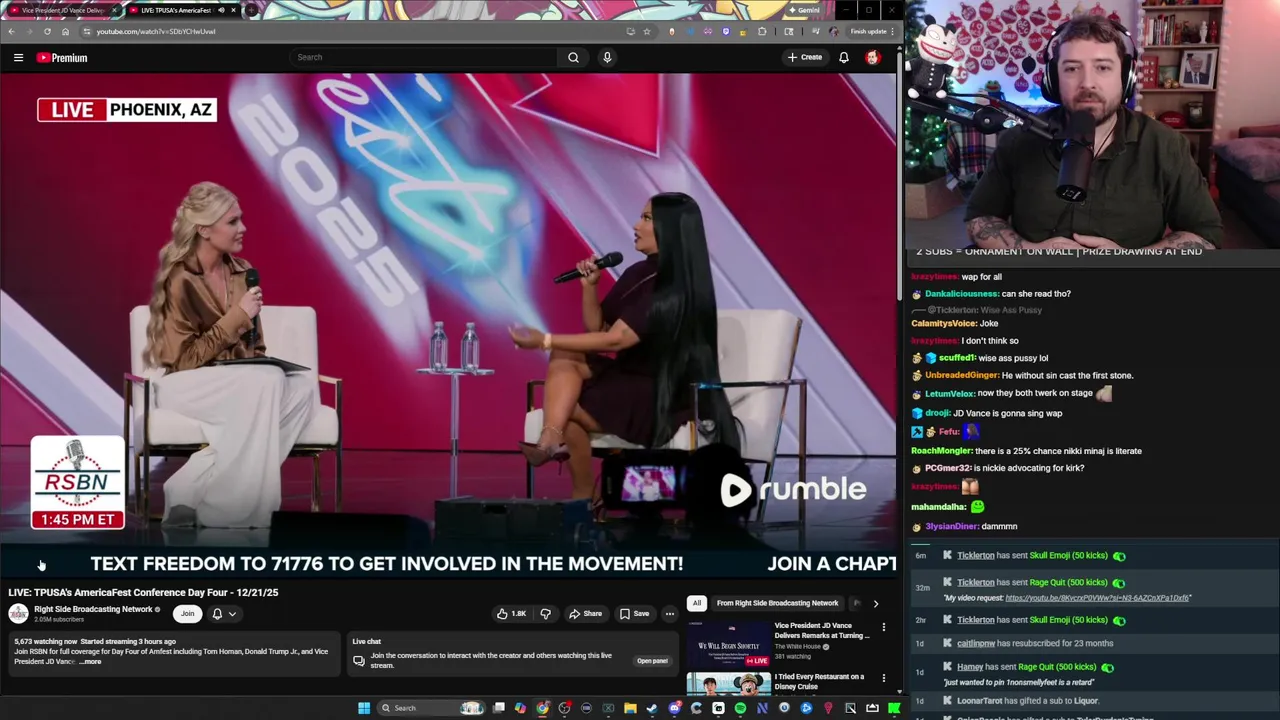
Task: Save video to a playlist
Action: [x=634, y=614]
